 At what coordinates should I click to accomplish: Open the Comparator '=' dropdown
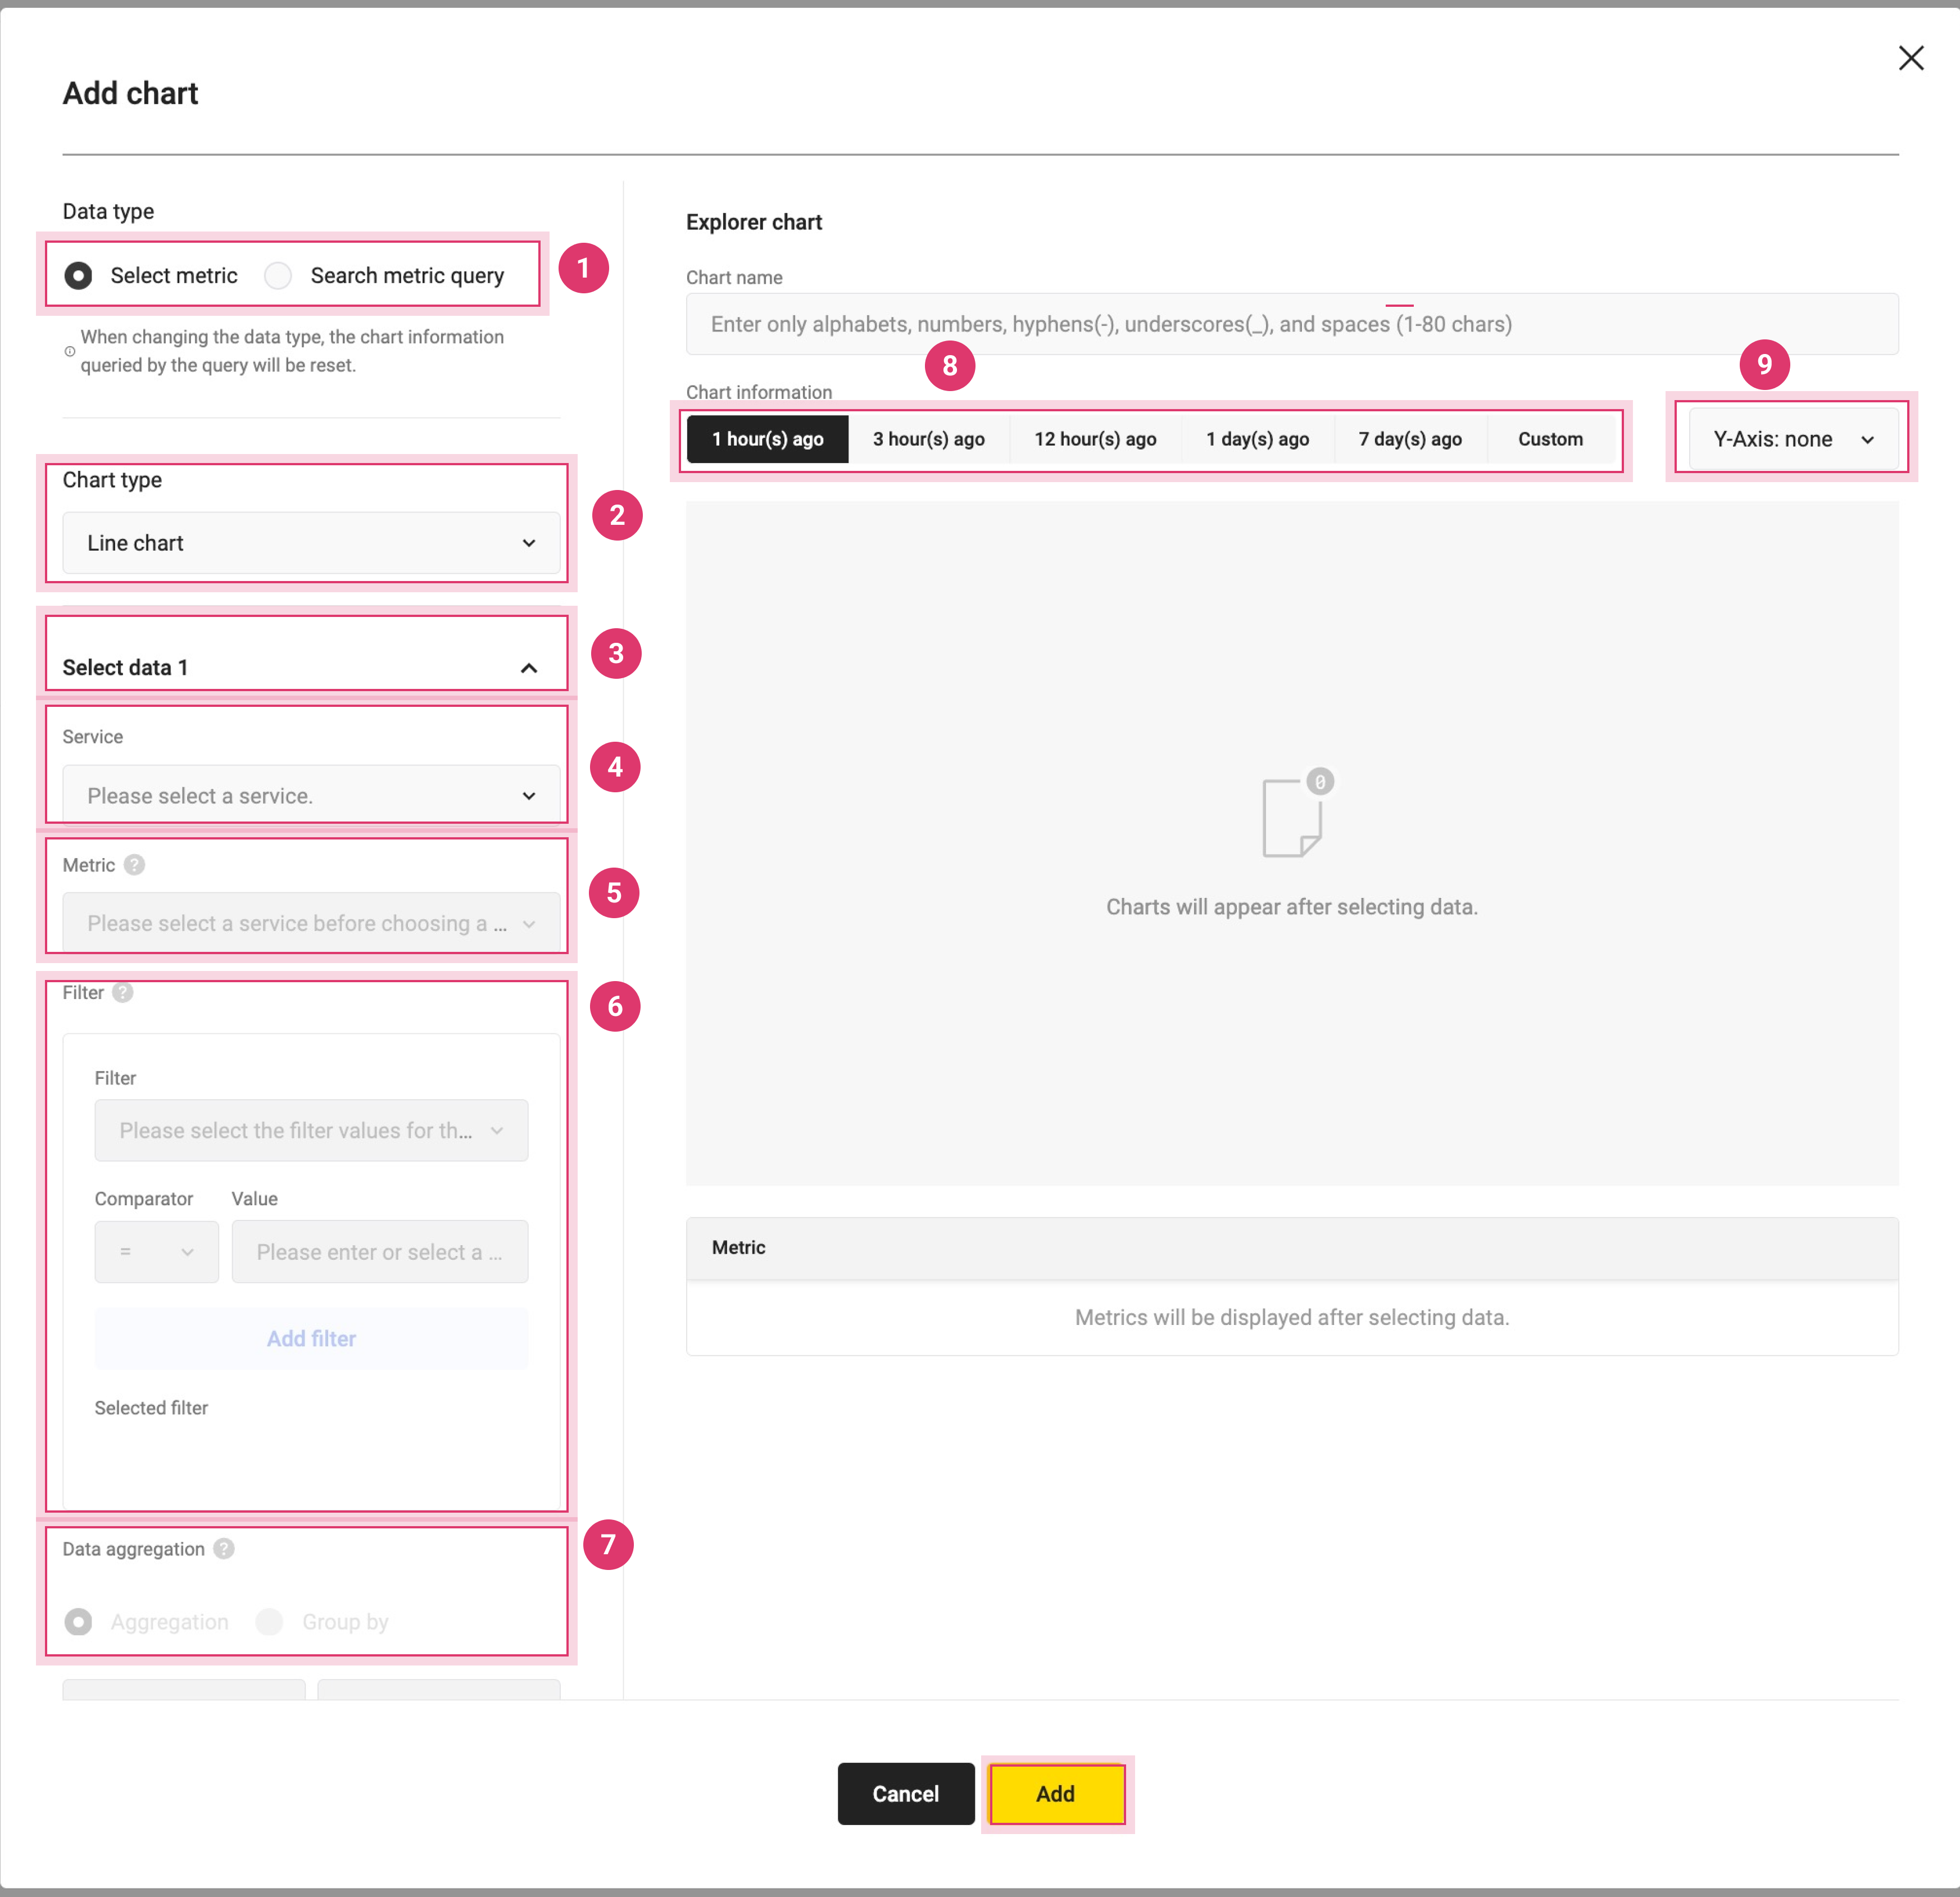click(156, 1252)
